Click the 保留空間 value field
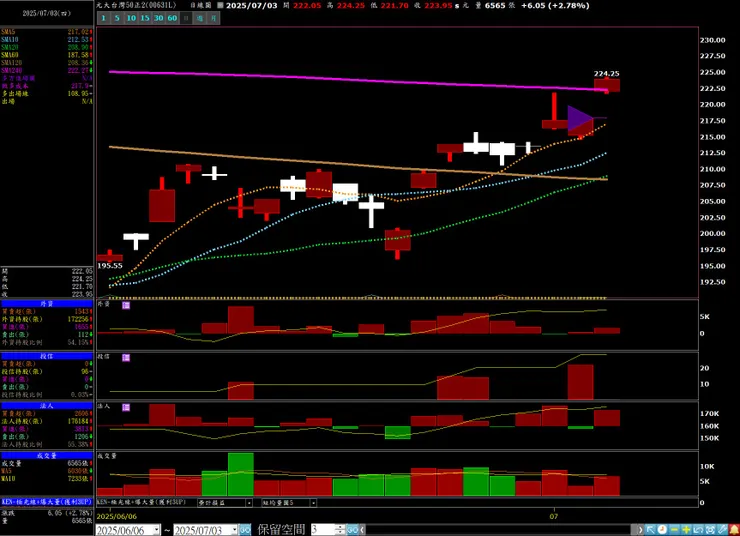Image resolution: width=740 pixels, height=536 pixels. pyautogui.click(x=323, y=530)
